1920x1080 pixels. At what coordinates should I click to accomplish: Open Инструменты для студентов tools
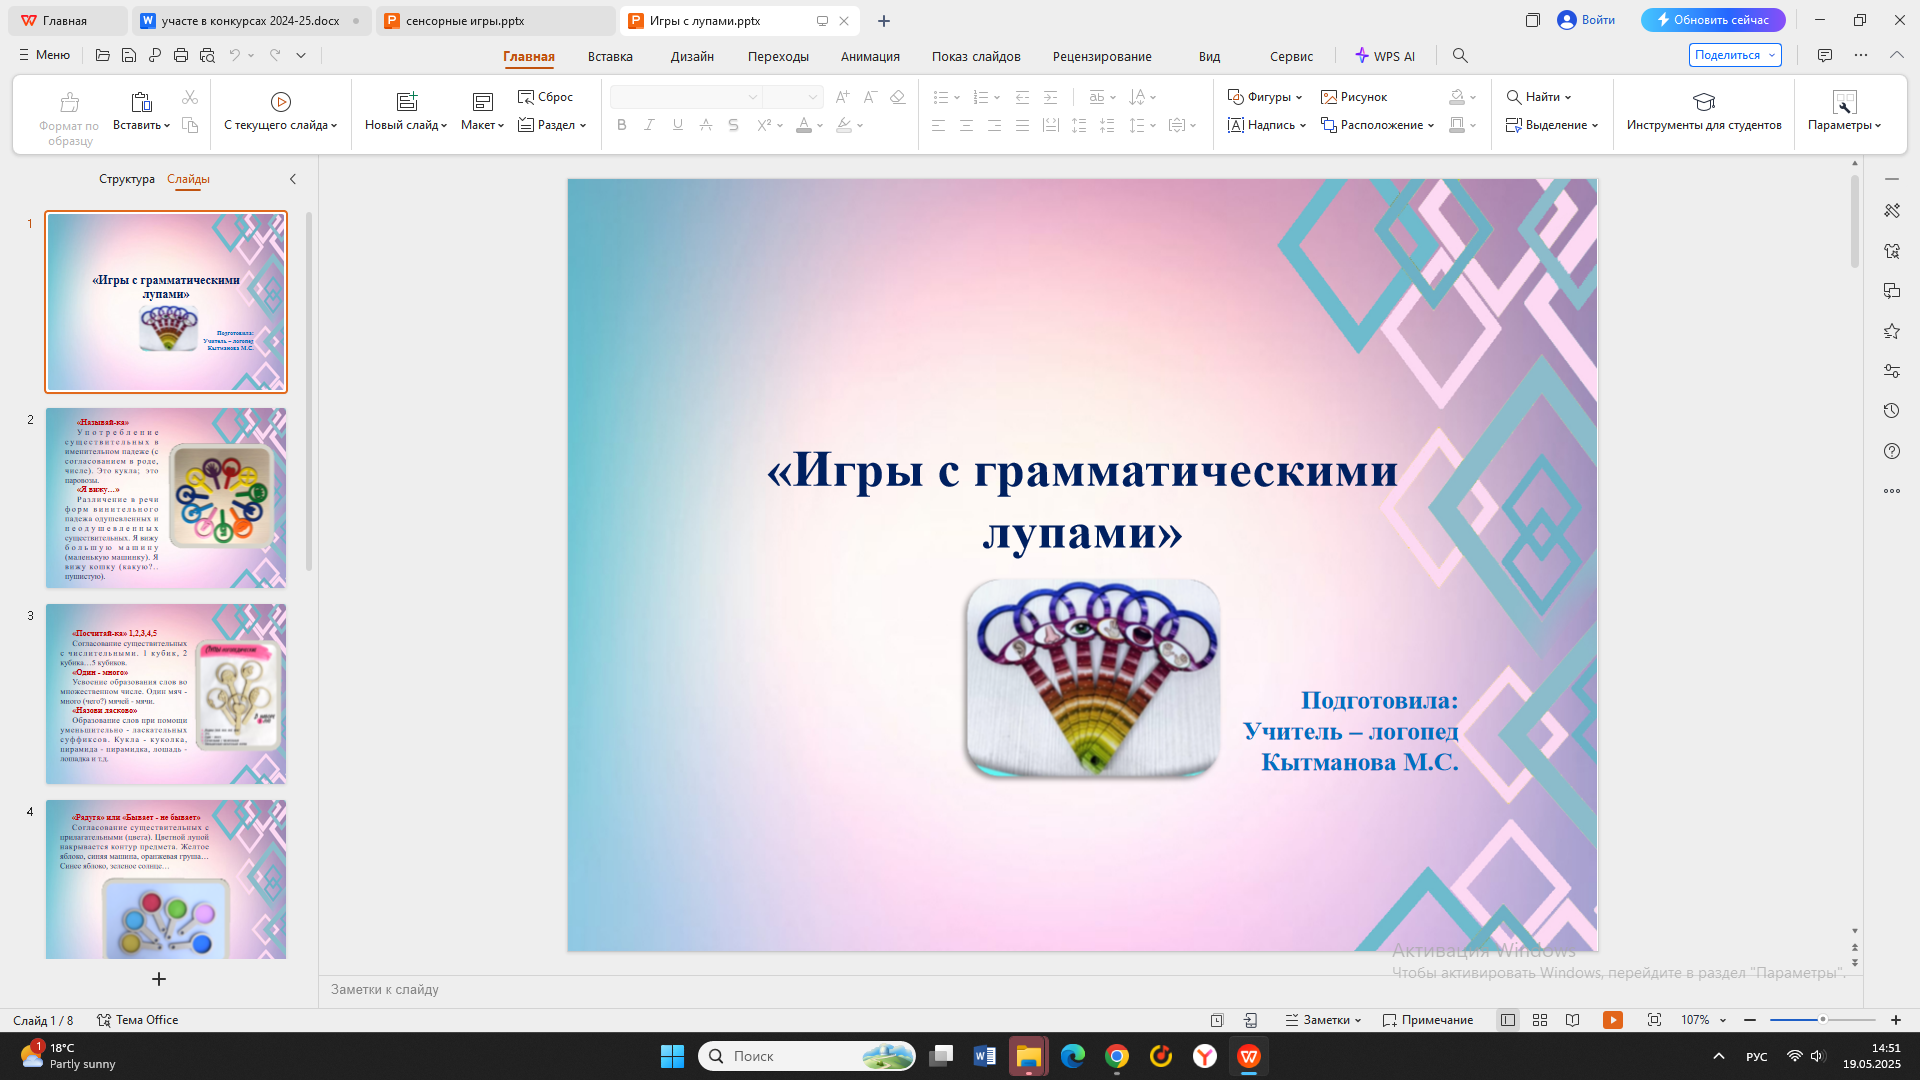tap(1703, 111)
